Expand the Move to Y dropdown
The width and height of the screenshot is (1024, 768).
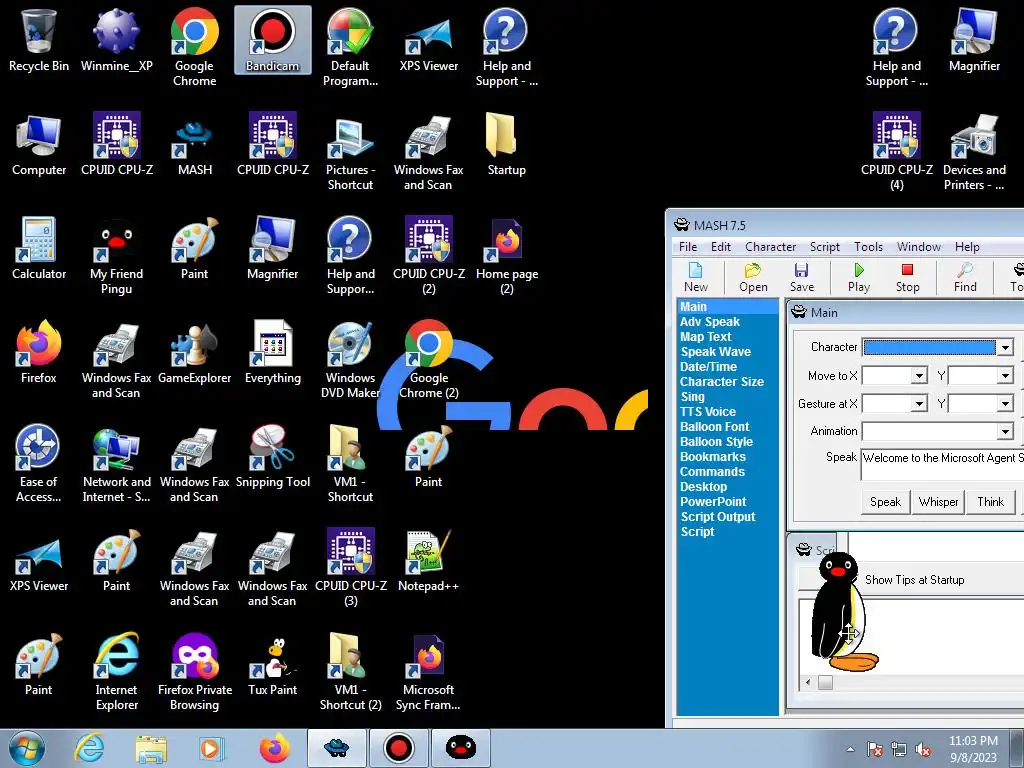[1005, 376]
